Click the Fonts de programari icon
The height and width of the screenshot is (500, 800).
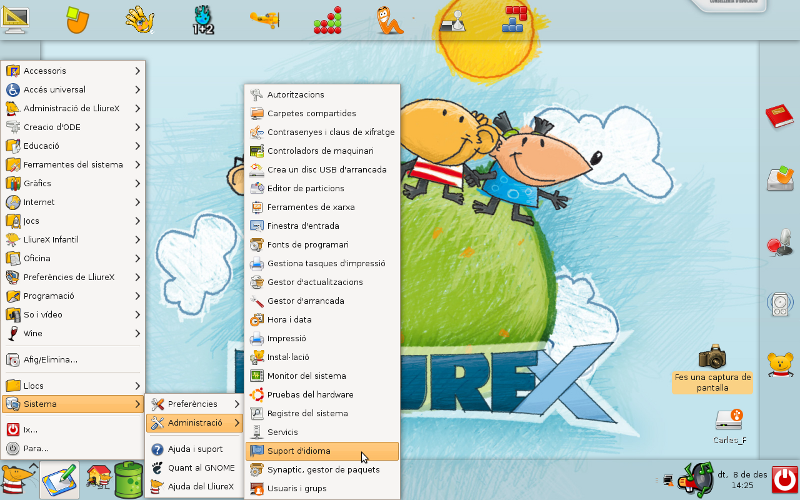(x=257, y=245)
